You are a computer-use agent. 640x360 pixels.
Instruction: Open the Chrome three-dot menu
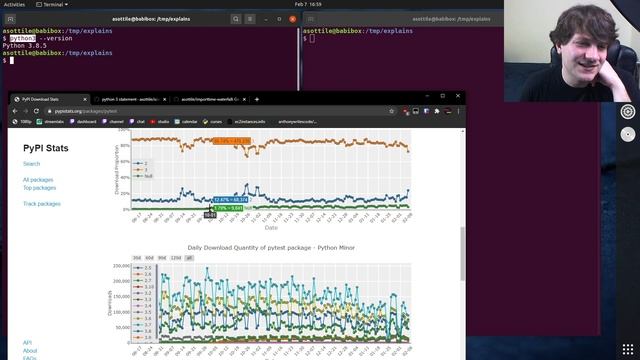click(x=458, y=111)
